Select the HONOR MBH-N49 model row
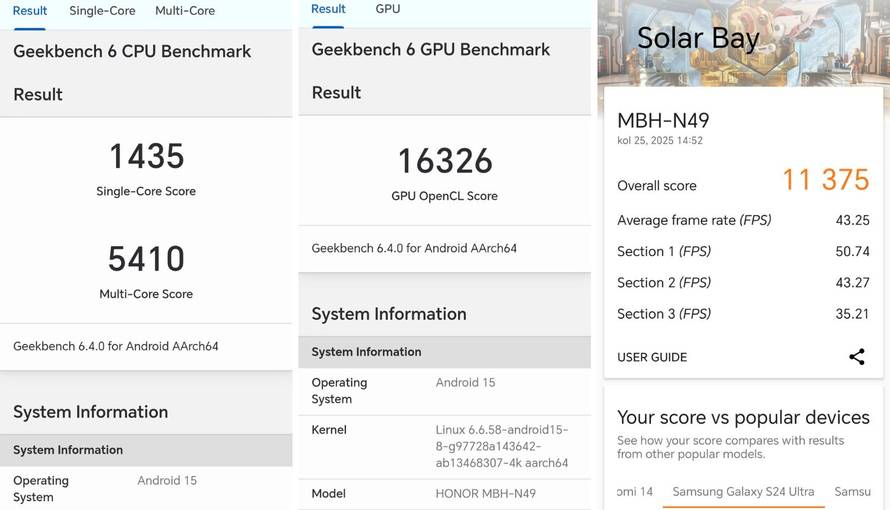 click(x=444, y=494)
